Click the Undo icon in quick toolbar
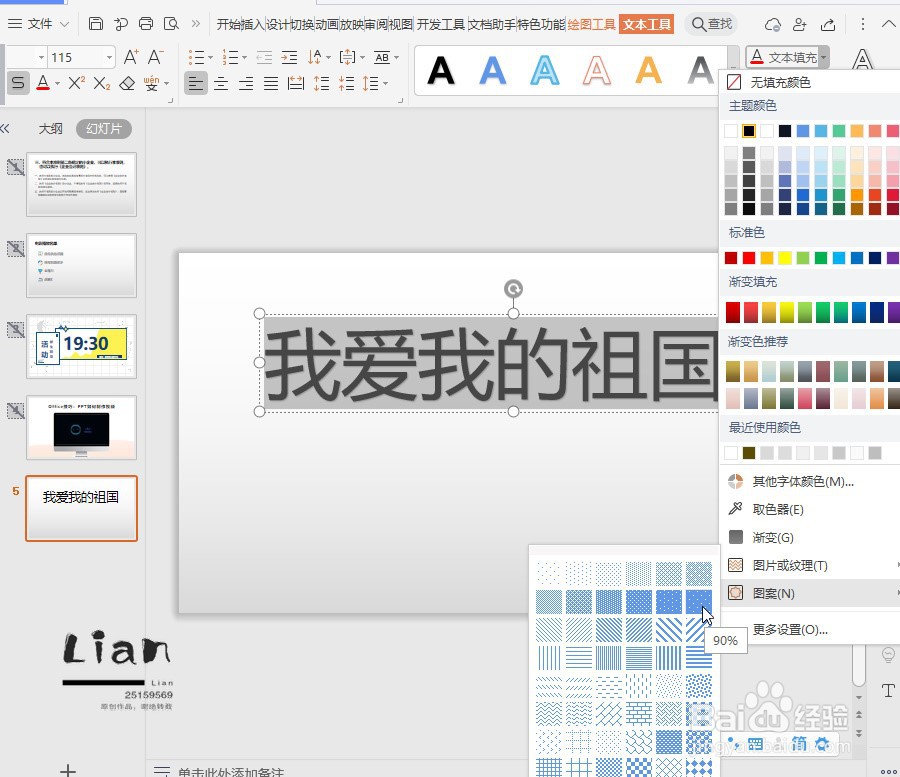Viewport: 900px width, 777px height. tap(121, 24)
